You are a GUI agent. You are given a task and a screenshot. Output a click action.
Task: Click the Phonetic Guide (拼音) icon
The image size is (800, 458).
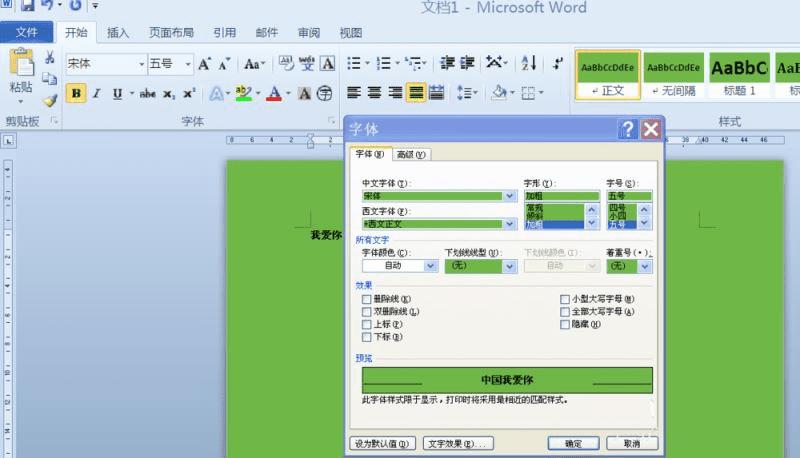click(307, 64)
